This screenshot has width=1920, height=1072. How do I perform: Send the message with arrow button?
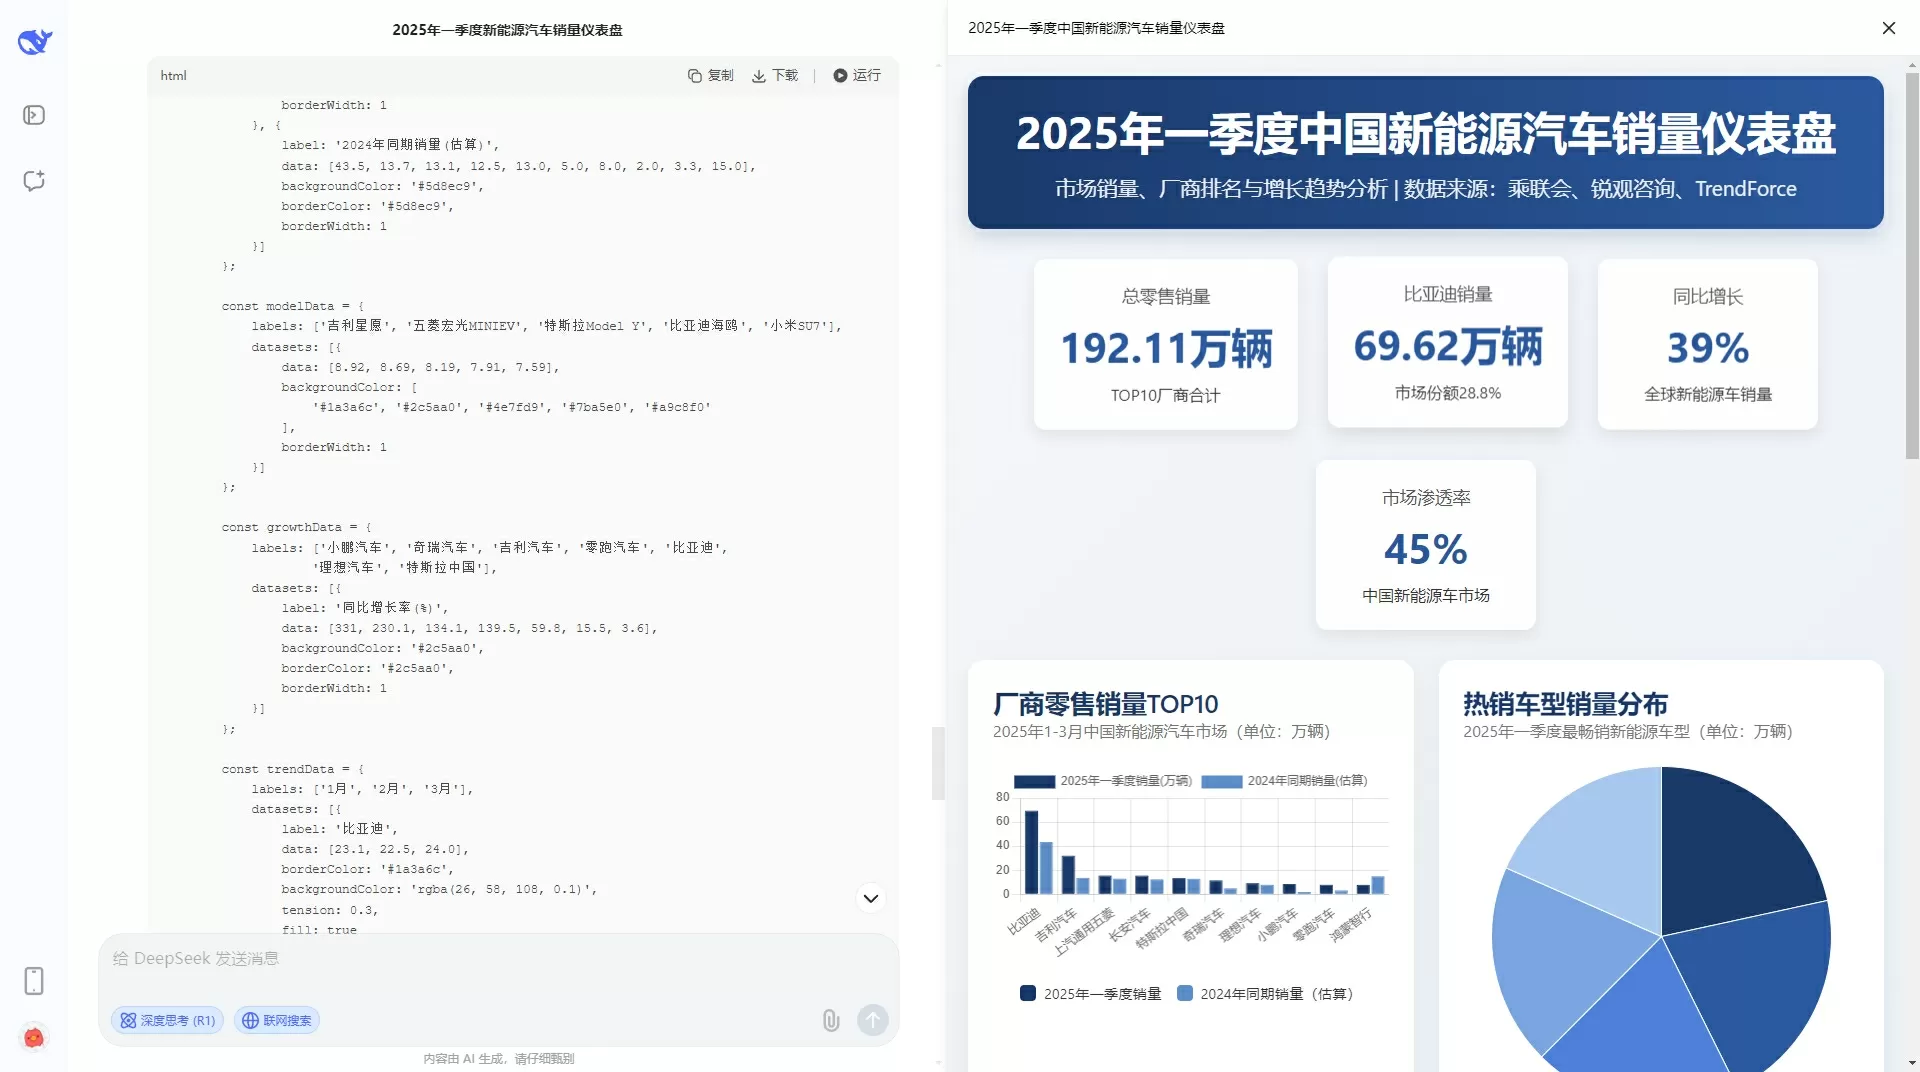pyautogui.click(x=873, y=1020)
